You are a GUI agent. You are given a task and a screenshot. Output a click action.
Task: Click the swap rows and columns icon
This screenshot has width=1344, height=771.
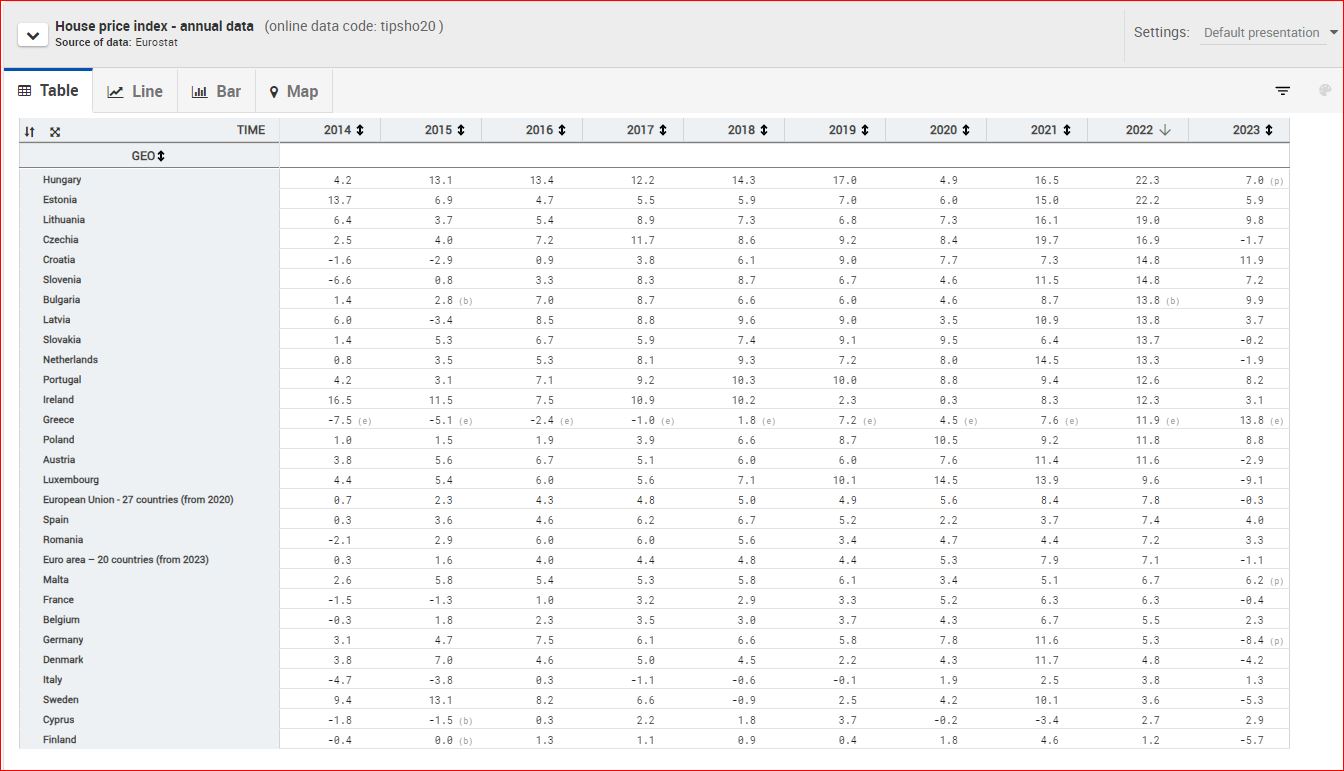pos(30,131)
